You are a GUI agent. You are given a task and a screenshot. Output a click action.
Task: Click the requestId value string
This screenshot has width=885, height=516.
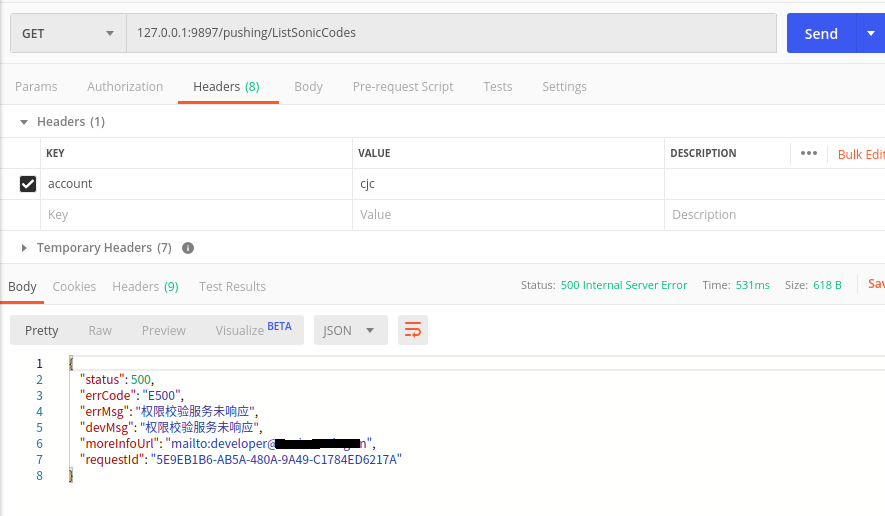tap(276, 460)
